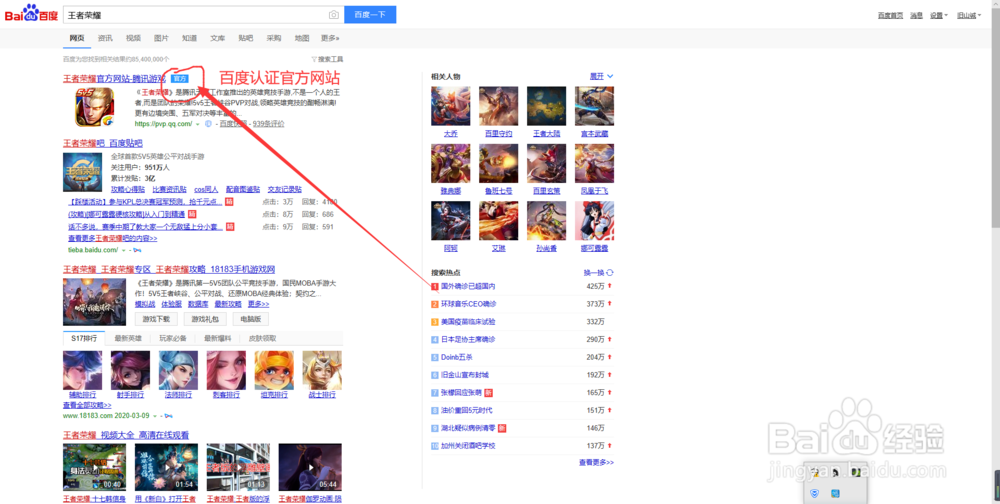Play the video with 05:44 duration
Viewport: 1000px width, 504px height.
[310, 467]
